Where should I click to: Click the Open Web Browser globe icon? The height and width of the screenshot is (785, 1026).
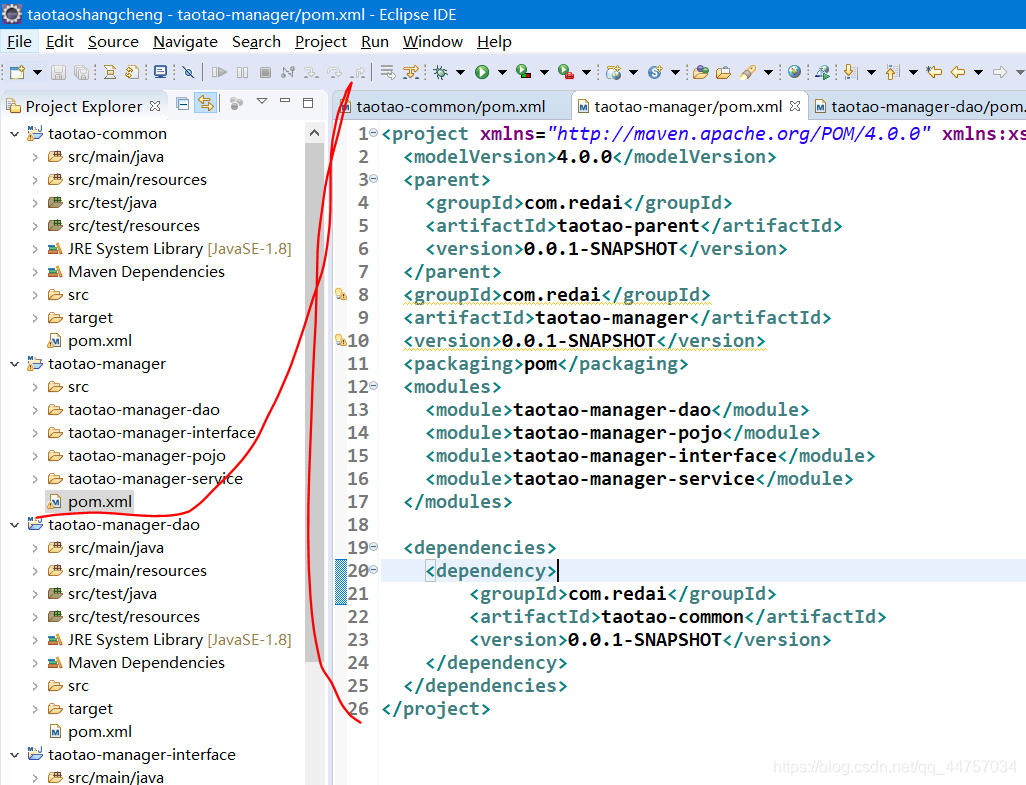tap(794, 72)
